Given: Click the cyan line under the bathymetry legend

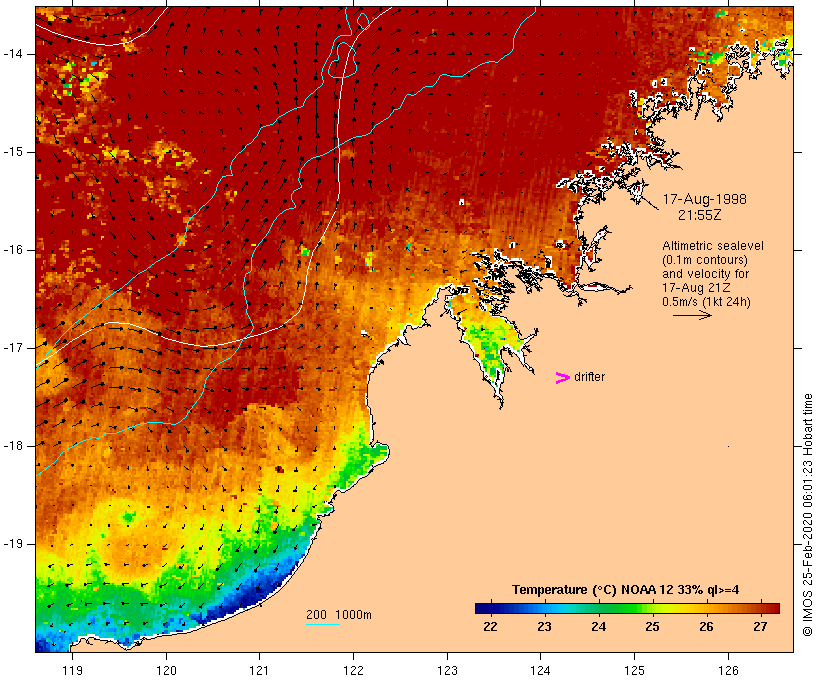Looking at the screenshot, I should 323,624.
